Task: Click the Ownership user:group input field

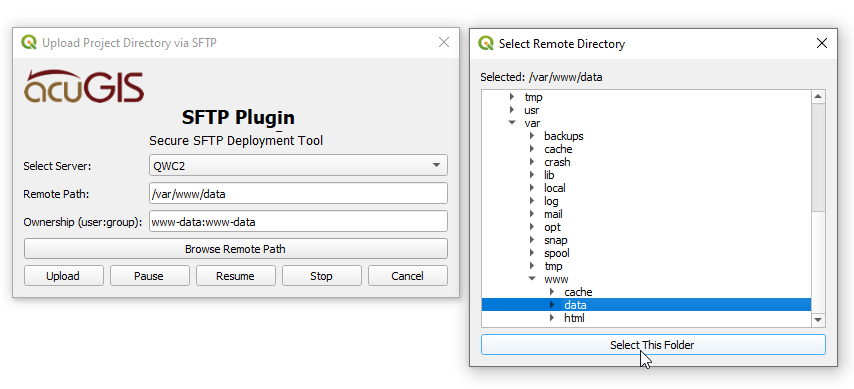Action: [298, 222]
